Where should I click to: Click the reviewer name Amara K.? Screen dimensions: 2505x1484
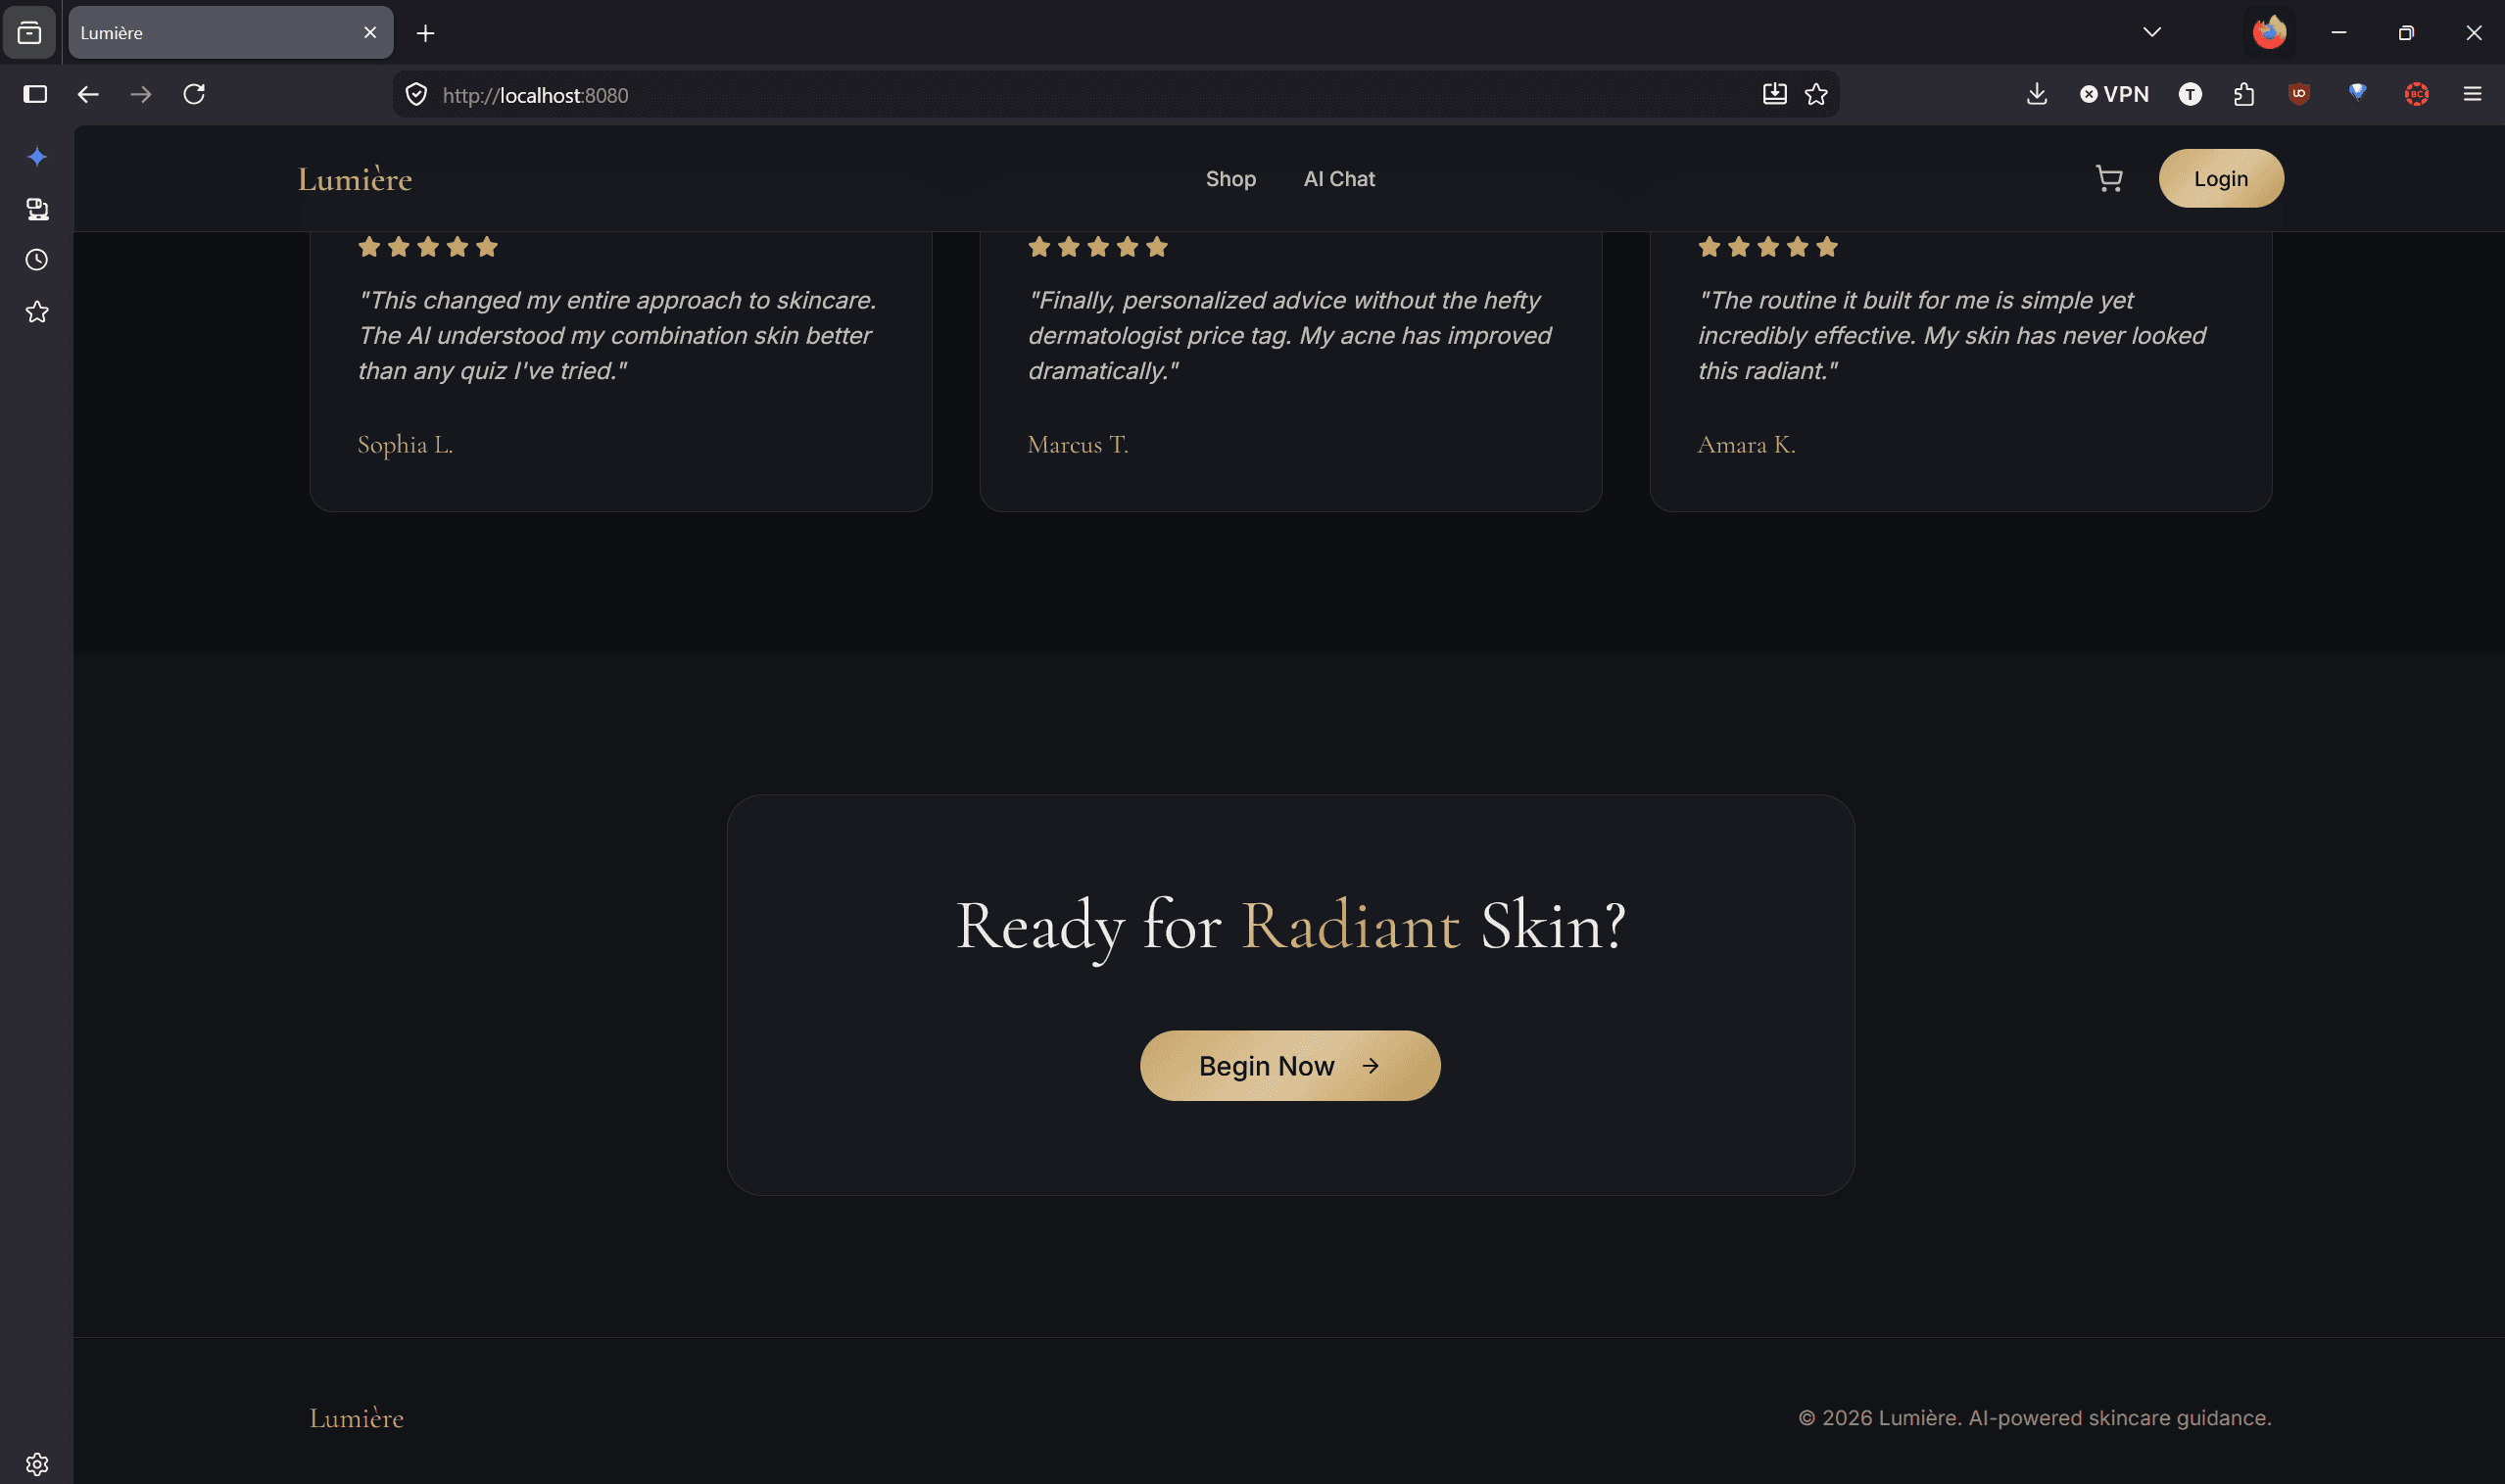(1746, 444)
